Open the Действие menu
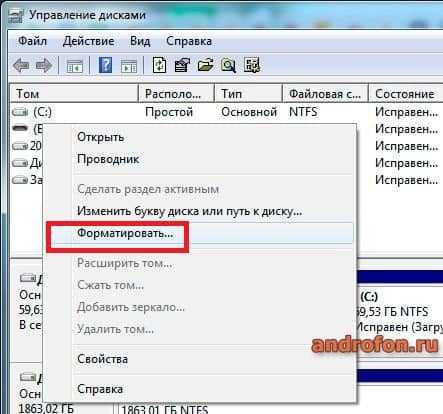Screen dimensions: 443x414 (88, 41)
